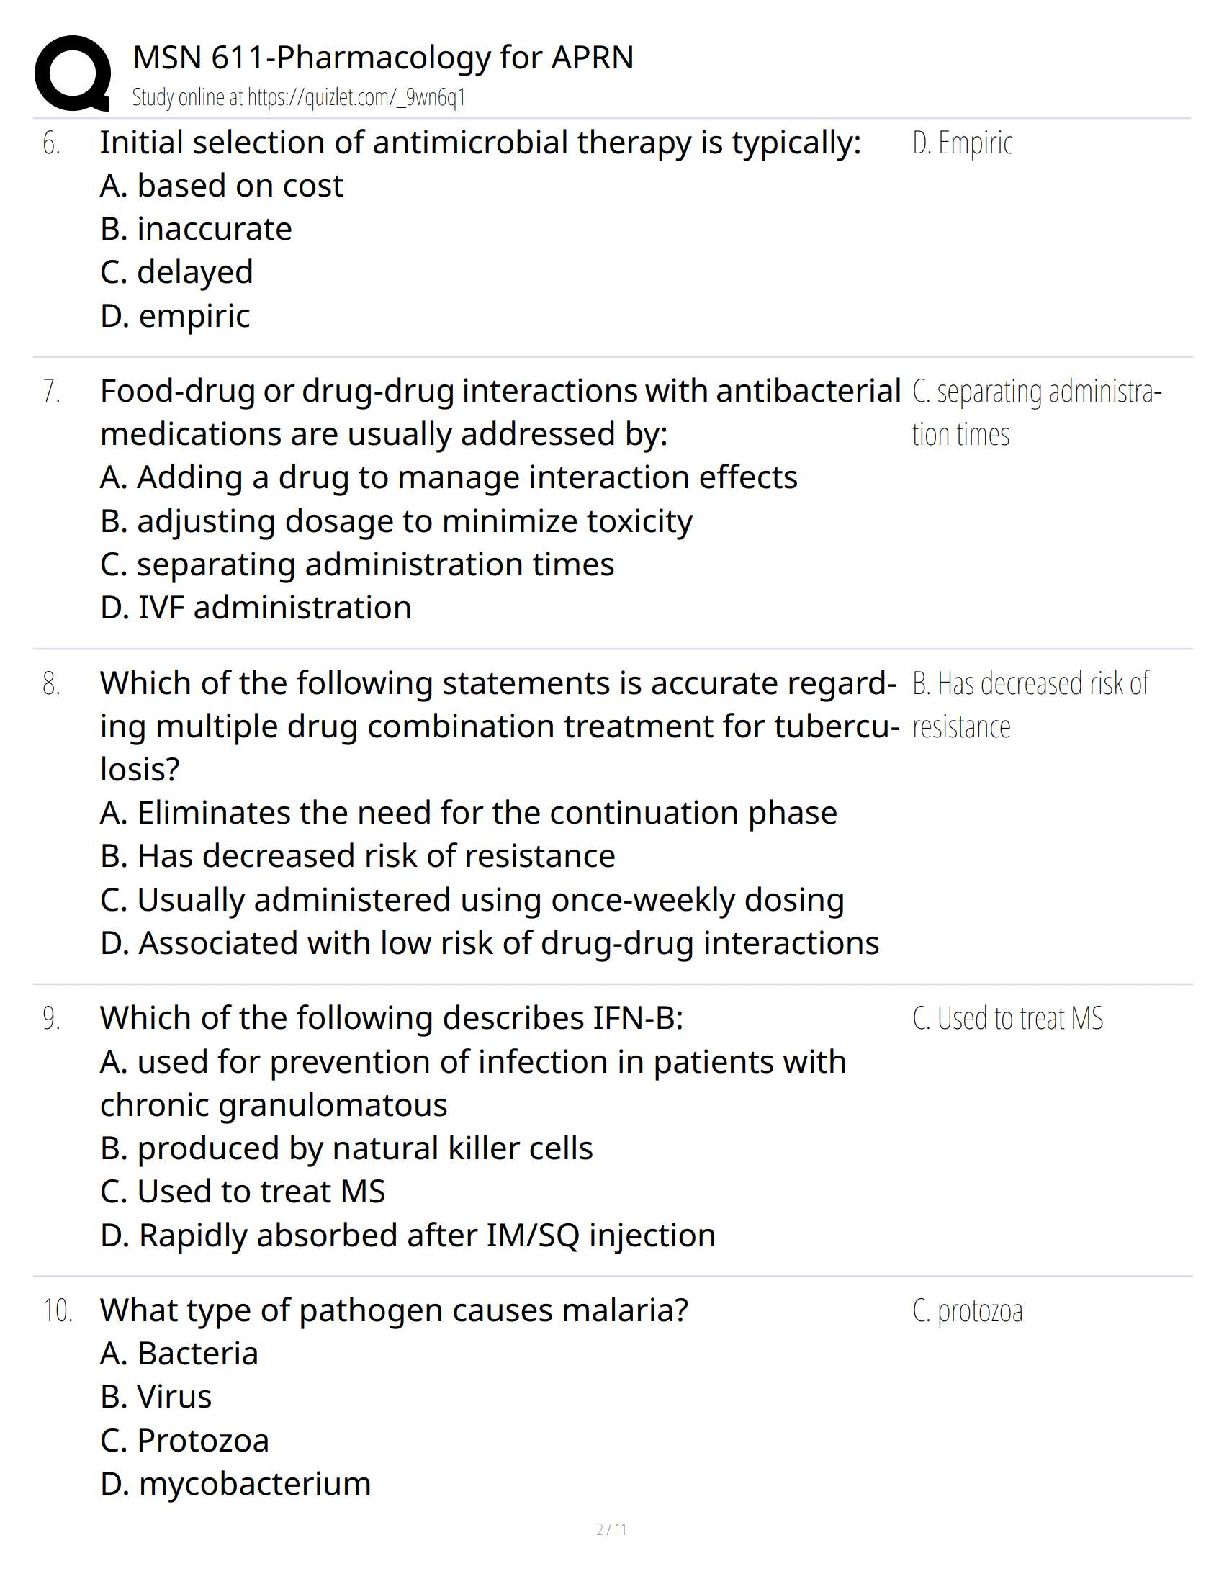Click the 'C. protozoa' answer on right

pyautogui.click(x=967, y=1310)
